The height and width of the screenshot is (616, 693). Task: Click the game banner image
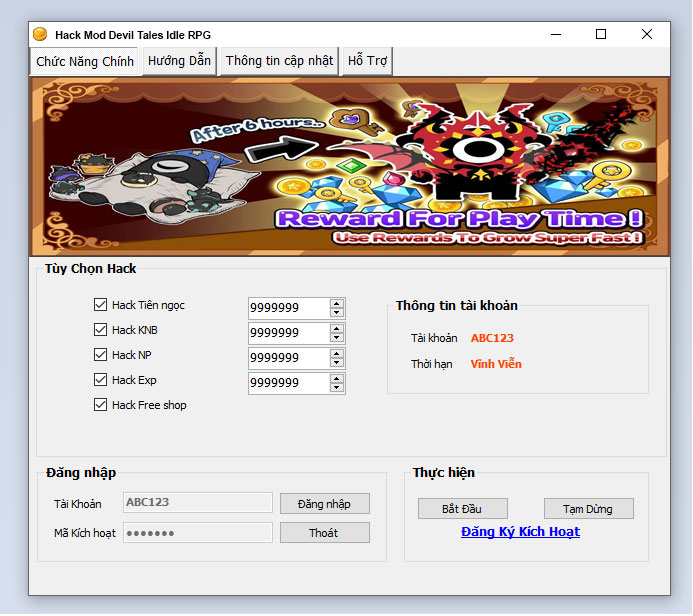[350, 167]
